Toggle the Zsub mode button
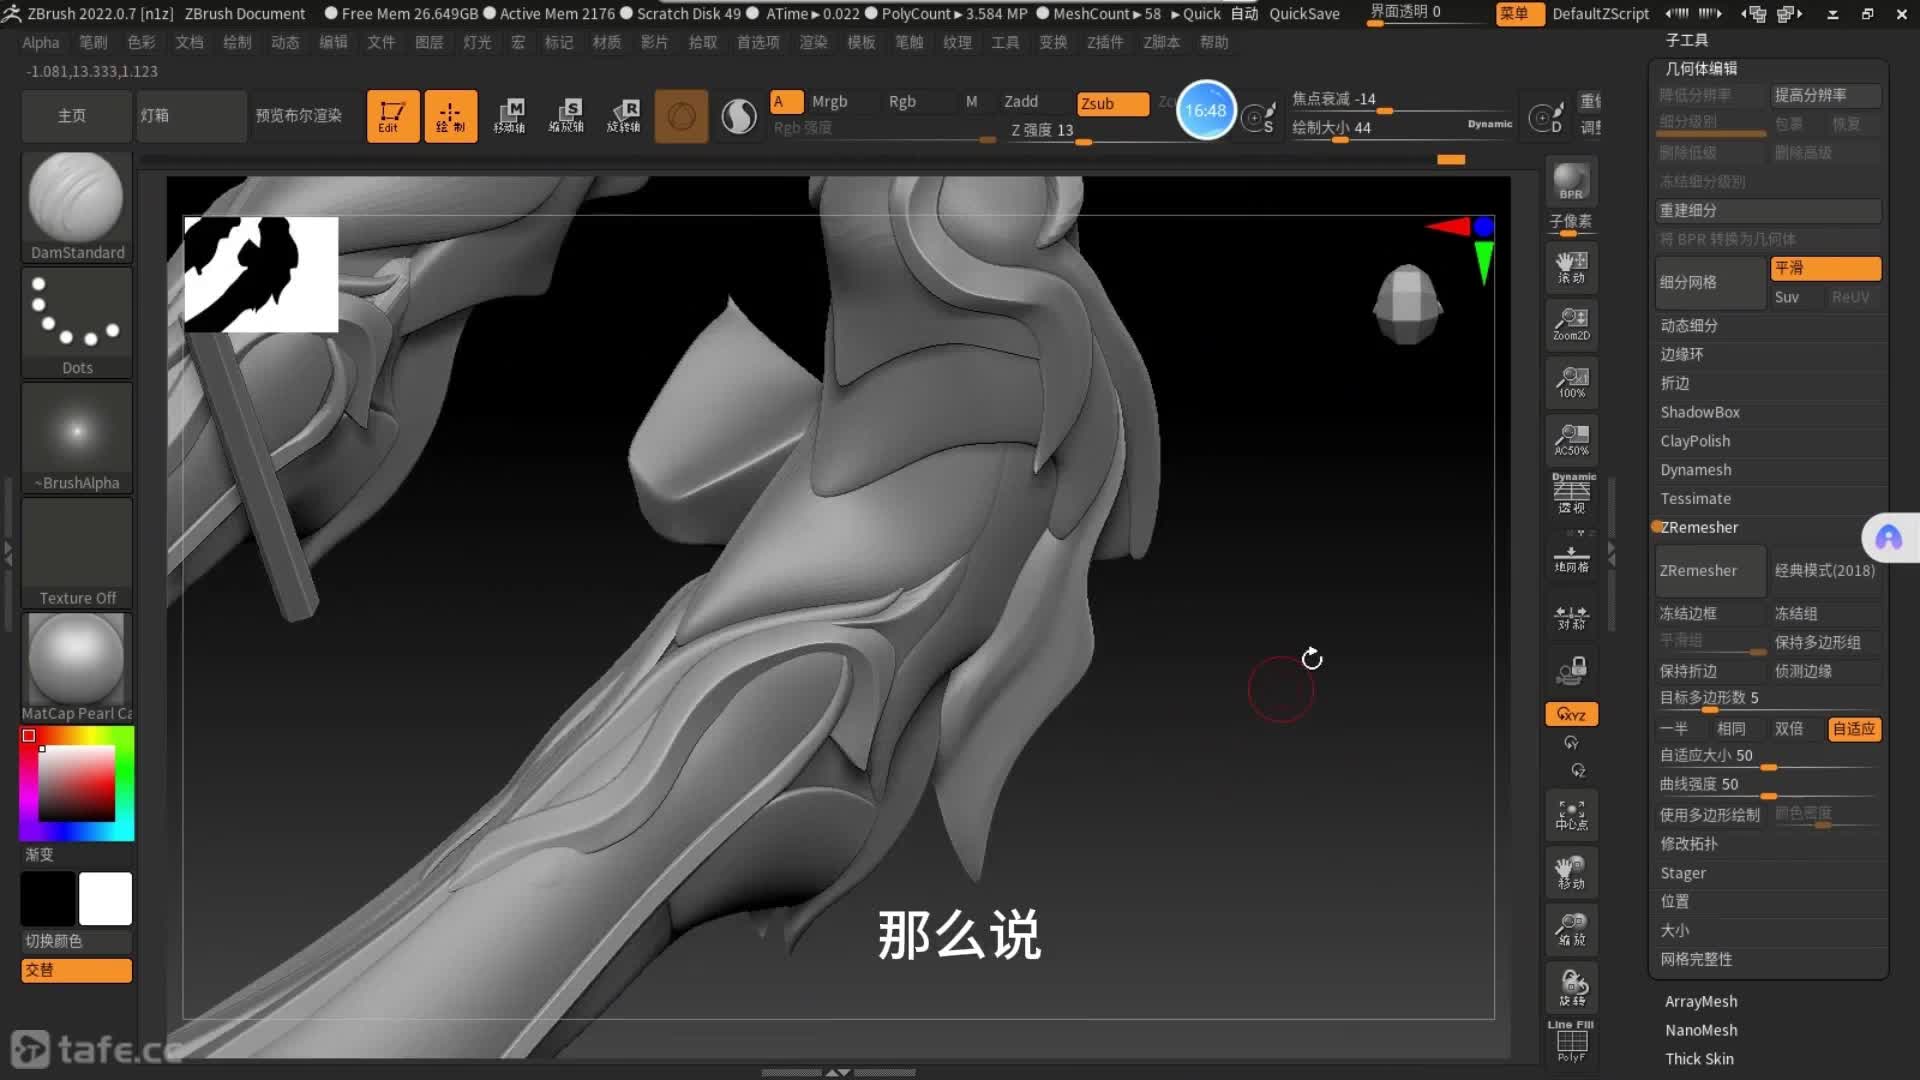This screenshot has height=1080, width=1920. 1111,104
